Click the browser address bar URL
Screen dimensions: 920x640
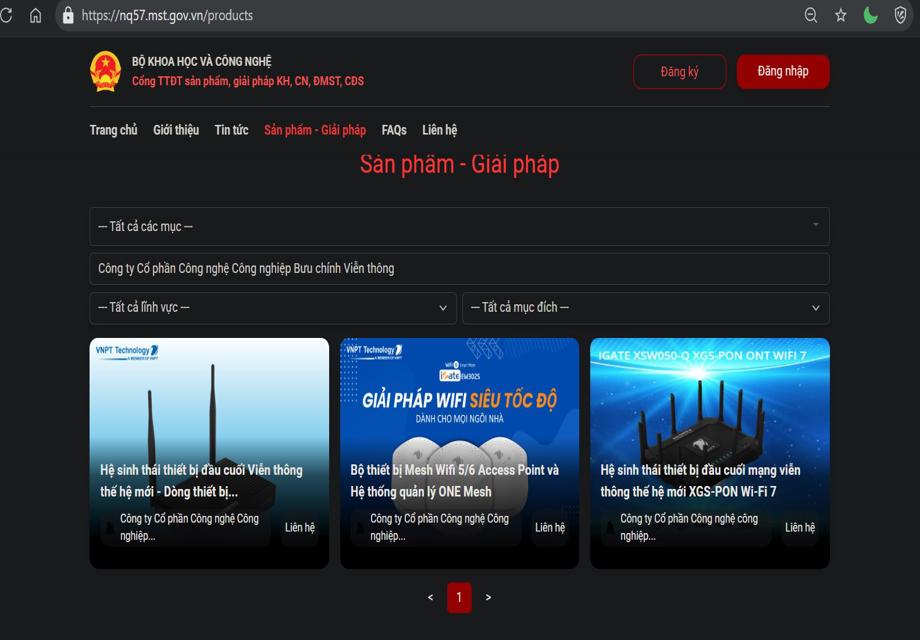[167, 15]
